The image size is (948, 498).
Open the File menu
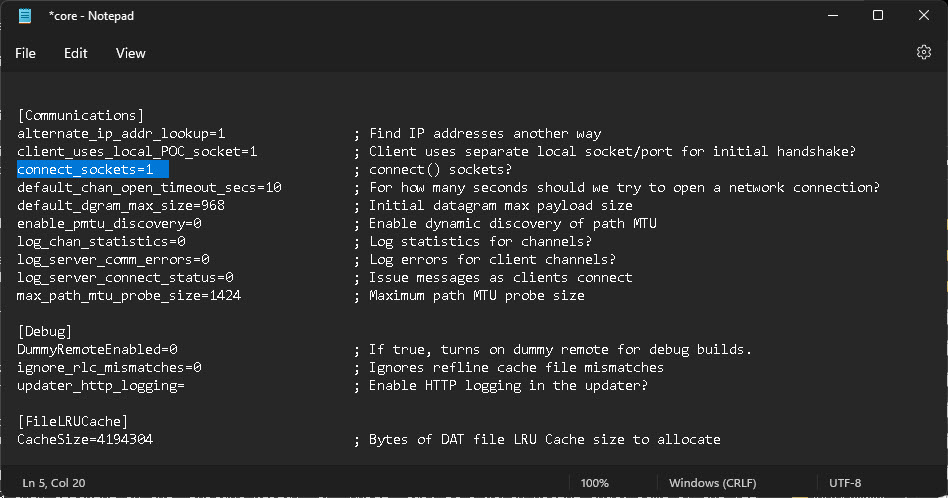25,53
